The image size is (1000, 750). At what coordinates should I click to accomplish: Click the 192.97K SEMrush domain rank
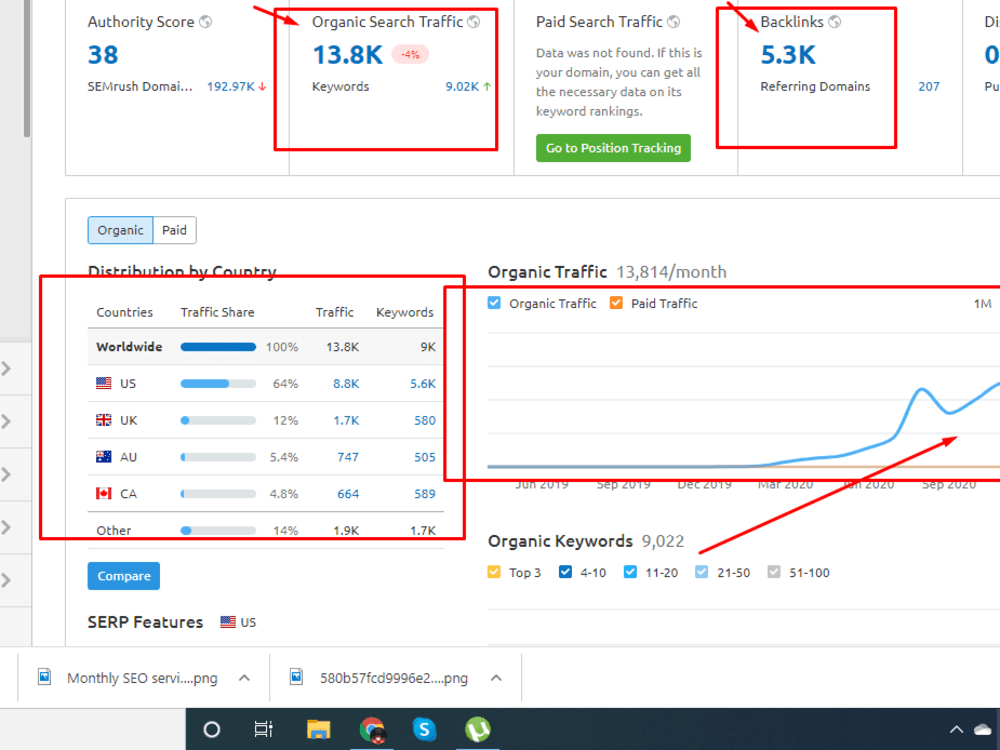[230, 86]
